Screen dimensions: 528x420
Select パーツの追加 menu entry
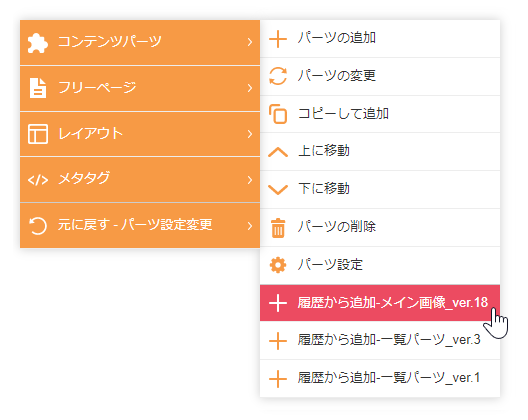point(380,38)
